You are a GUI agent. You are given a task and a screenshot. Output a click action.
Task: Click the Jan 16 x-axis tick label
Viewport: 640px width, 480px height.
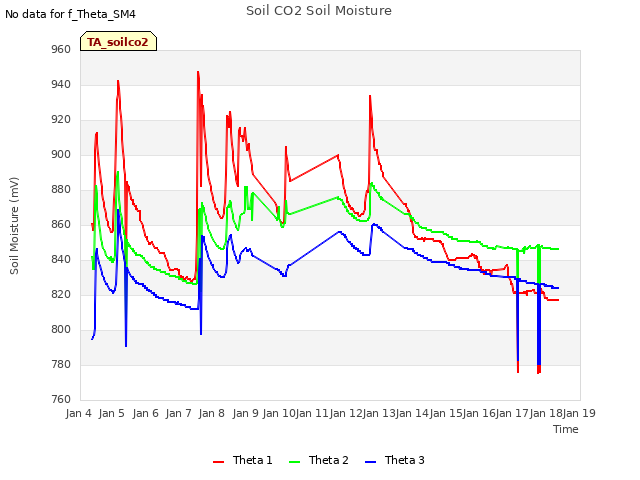479,413
